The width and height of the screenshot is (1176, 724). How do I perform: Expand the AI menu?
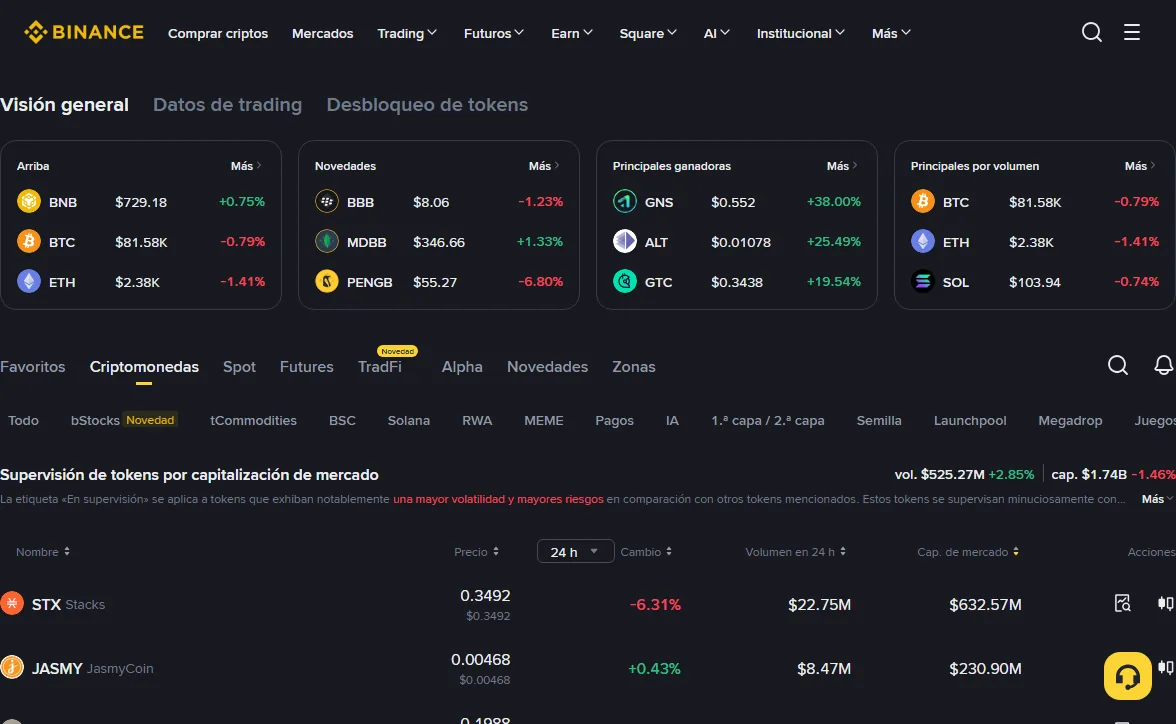[x=716, y=33]
